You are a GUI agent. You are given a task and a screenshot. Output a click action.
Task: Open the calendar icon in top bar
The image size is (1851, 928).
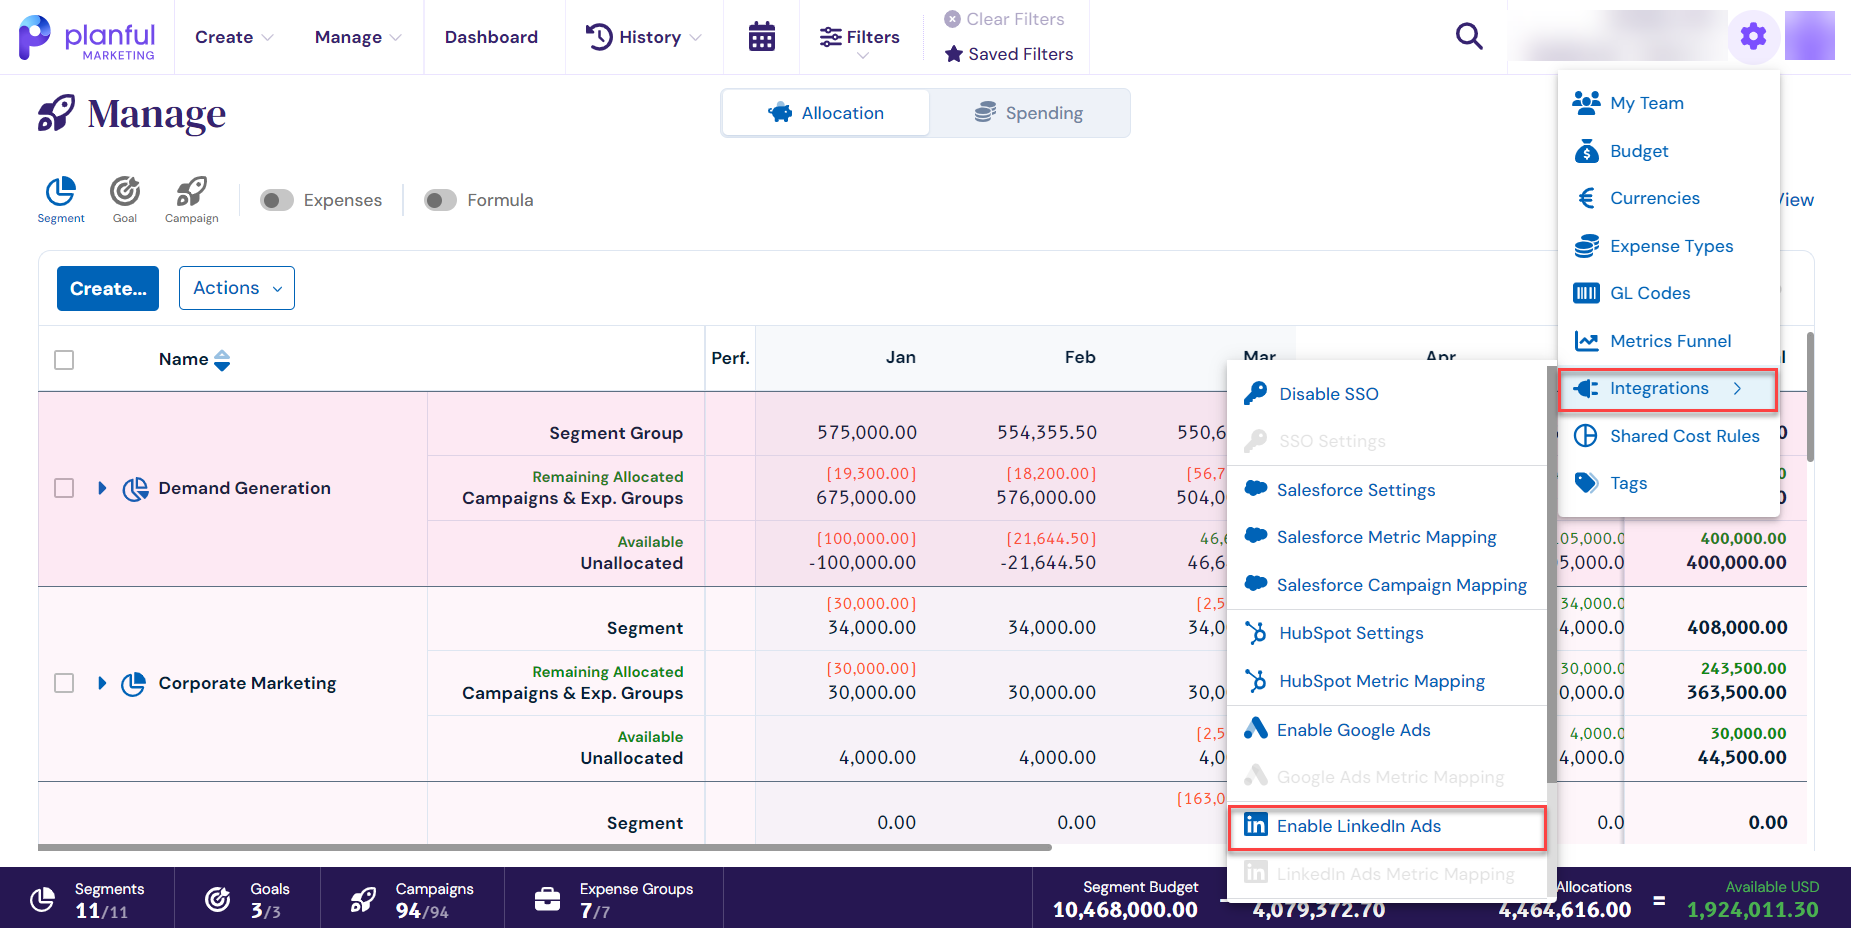[762, 37]
